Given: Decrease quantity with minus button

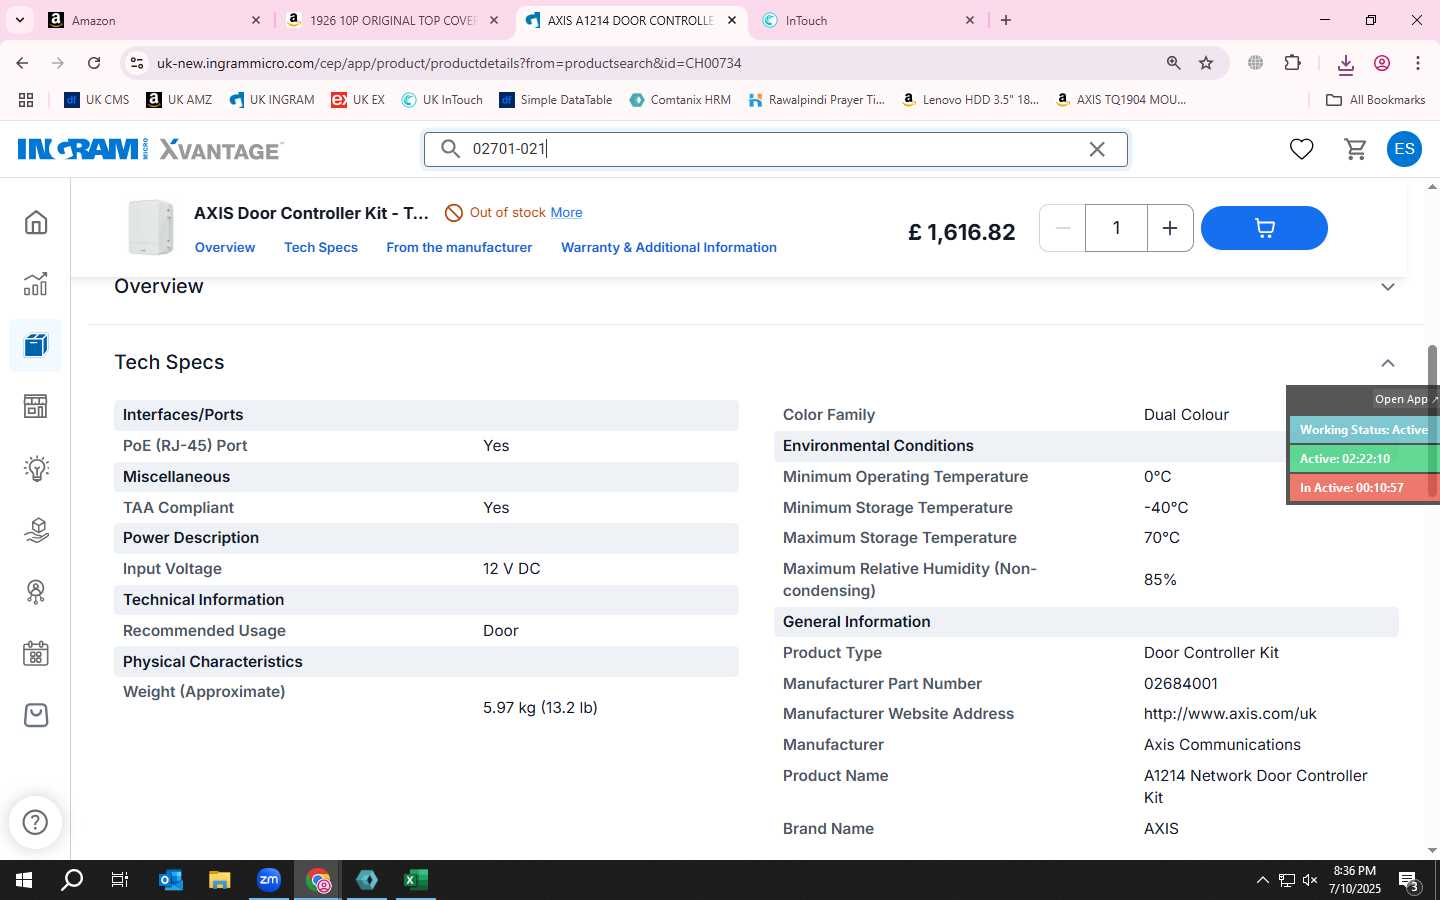Looking at the screenshot, I should [x=1063, y=228].
